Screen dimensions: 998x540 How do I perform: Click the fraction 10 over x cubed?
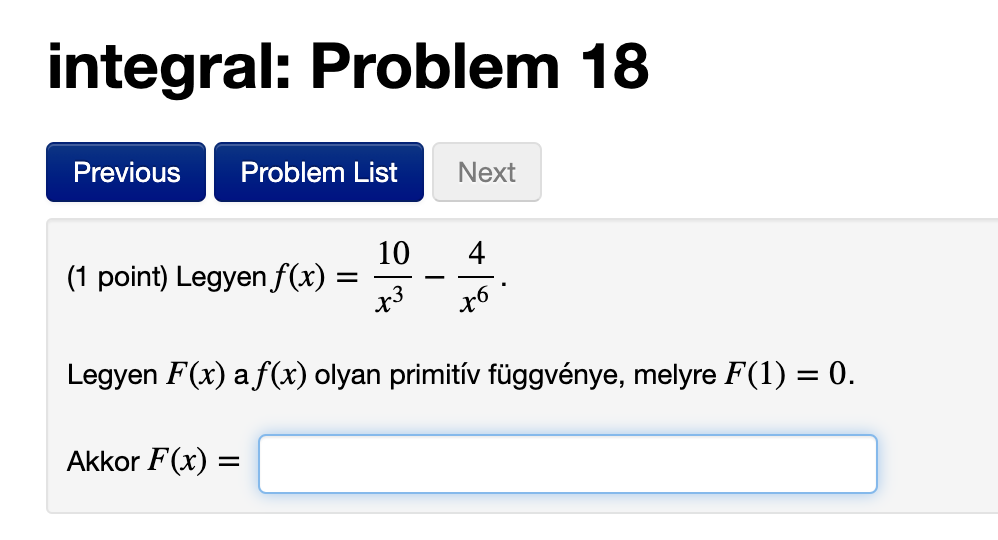pos(394,277)
